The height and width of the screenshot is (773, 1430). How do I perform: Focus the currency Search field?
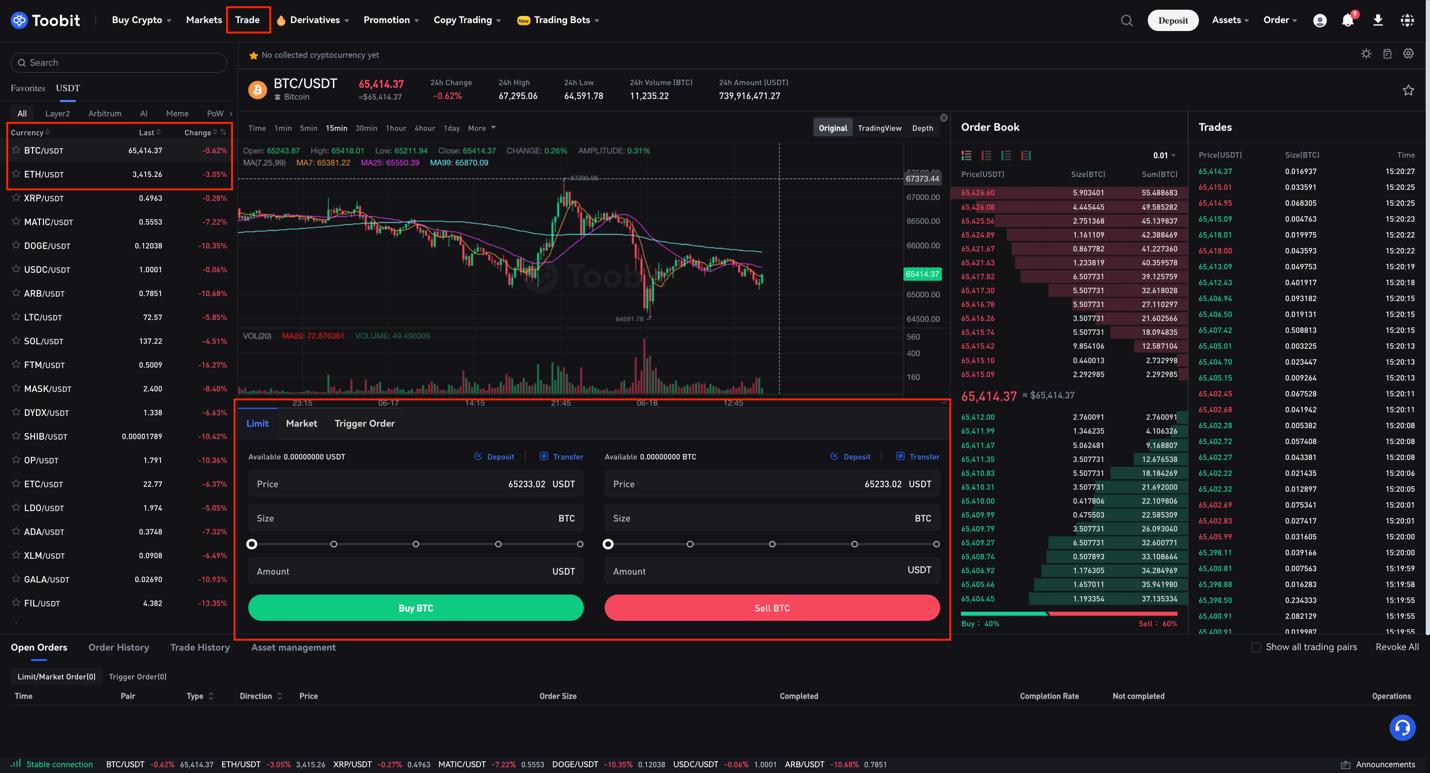click(119, 62)
